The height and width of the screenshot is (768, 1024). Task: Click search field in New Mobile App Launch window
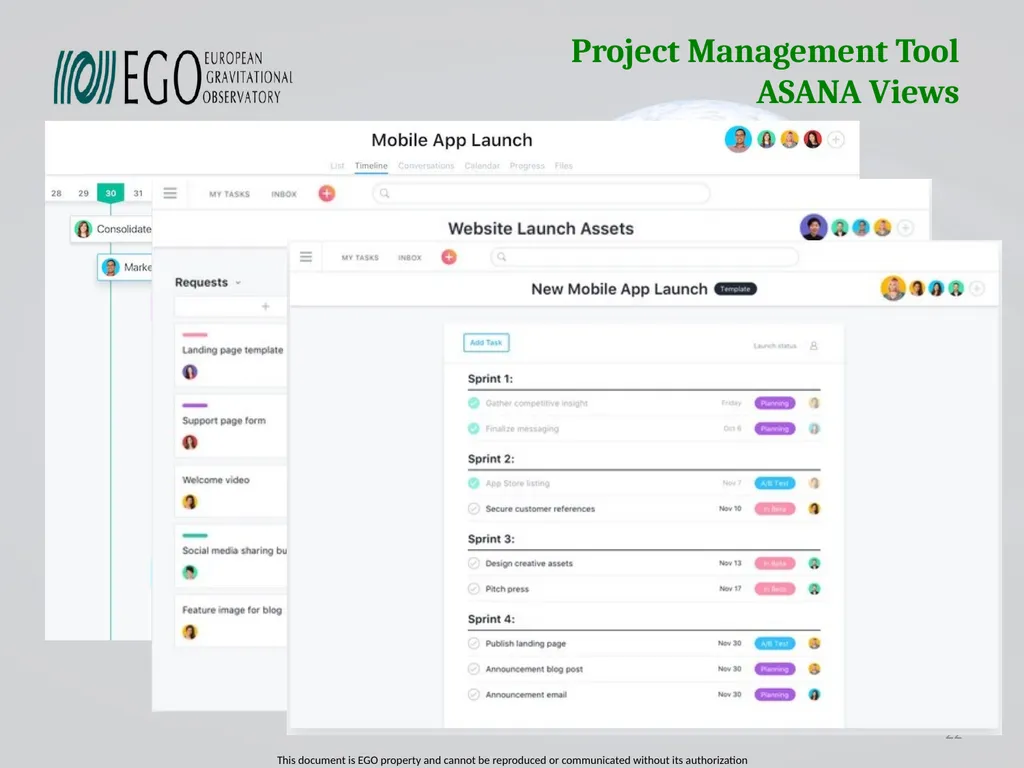point(644,257)
